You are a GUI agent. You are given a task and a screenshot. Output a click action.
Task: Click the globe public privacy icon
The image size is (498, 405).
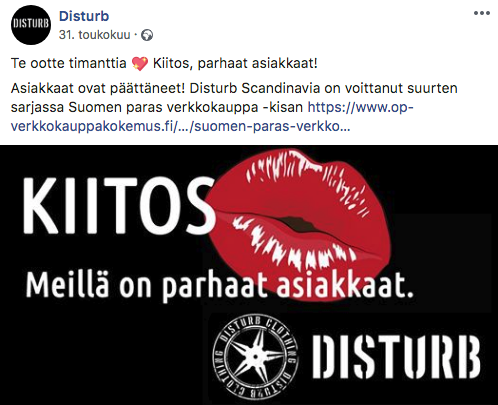(147, 35)
